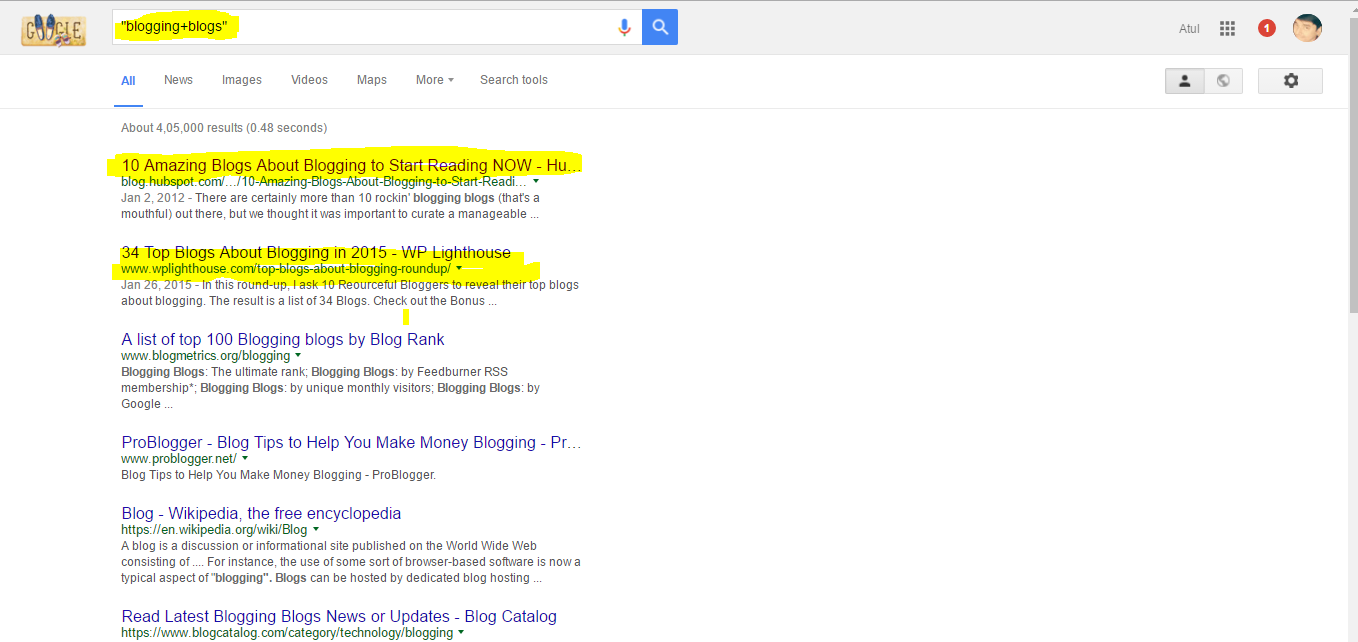This screenshot has width=1358, height=642.
Task: Click the 'Blog Tips to Help You Make Money' snippet
Action: (279, 475)
